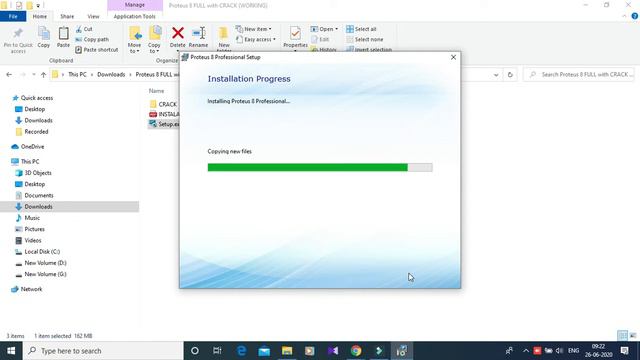Select Quick access in navigation pane
Image resolution: width=640 pixels, height=360 pixels.
point(37,98)
